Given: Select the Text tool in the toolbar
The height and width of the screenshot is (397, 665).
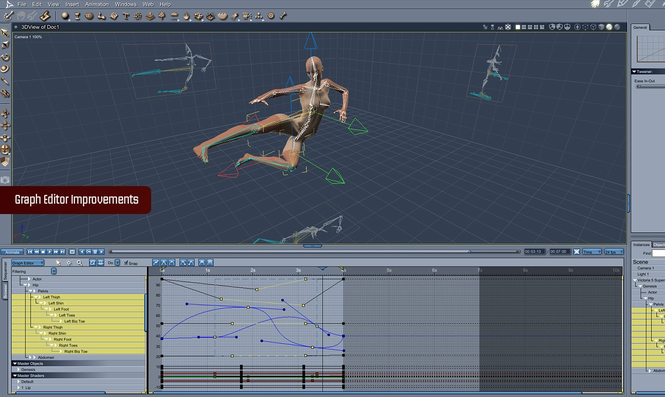Looking at the screenshot, I should point(126,16).
